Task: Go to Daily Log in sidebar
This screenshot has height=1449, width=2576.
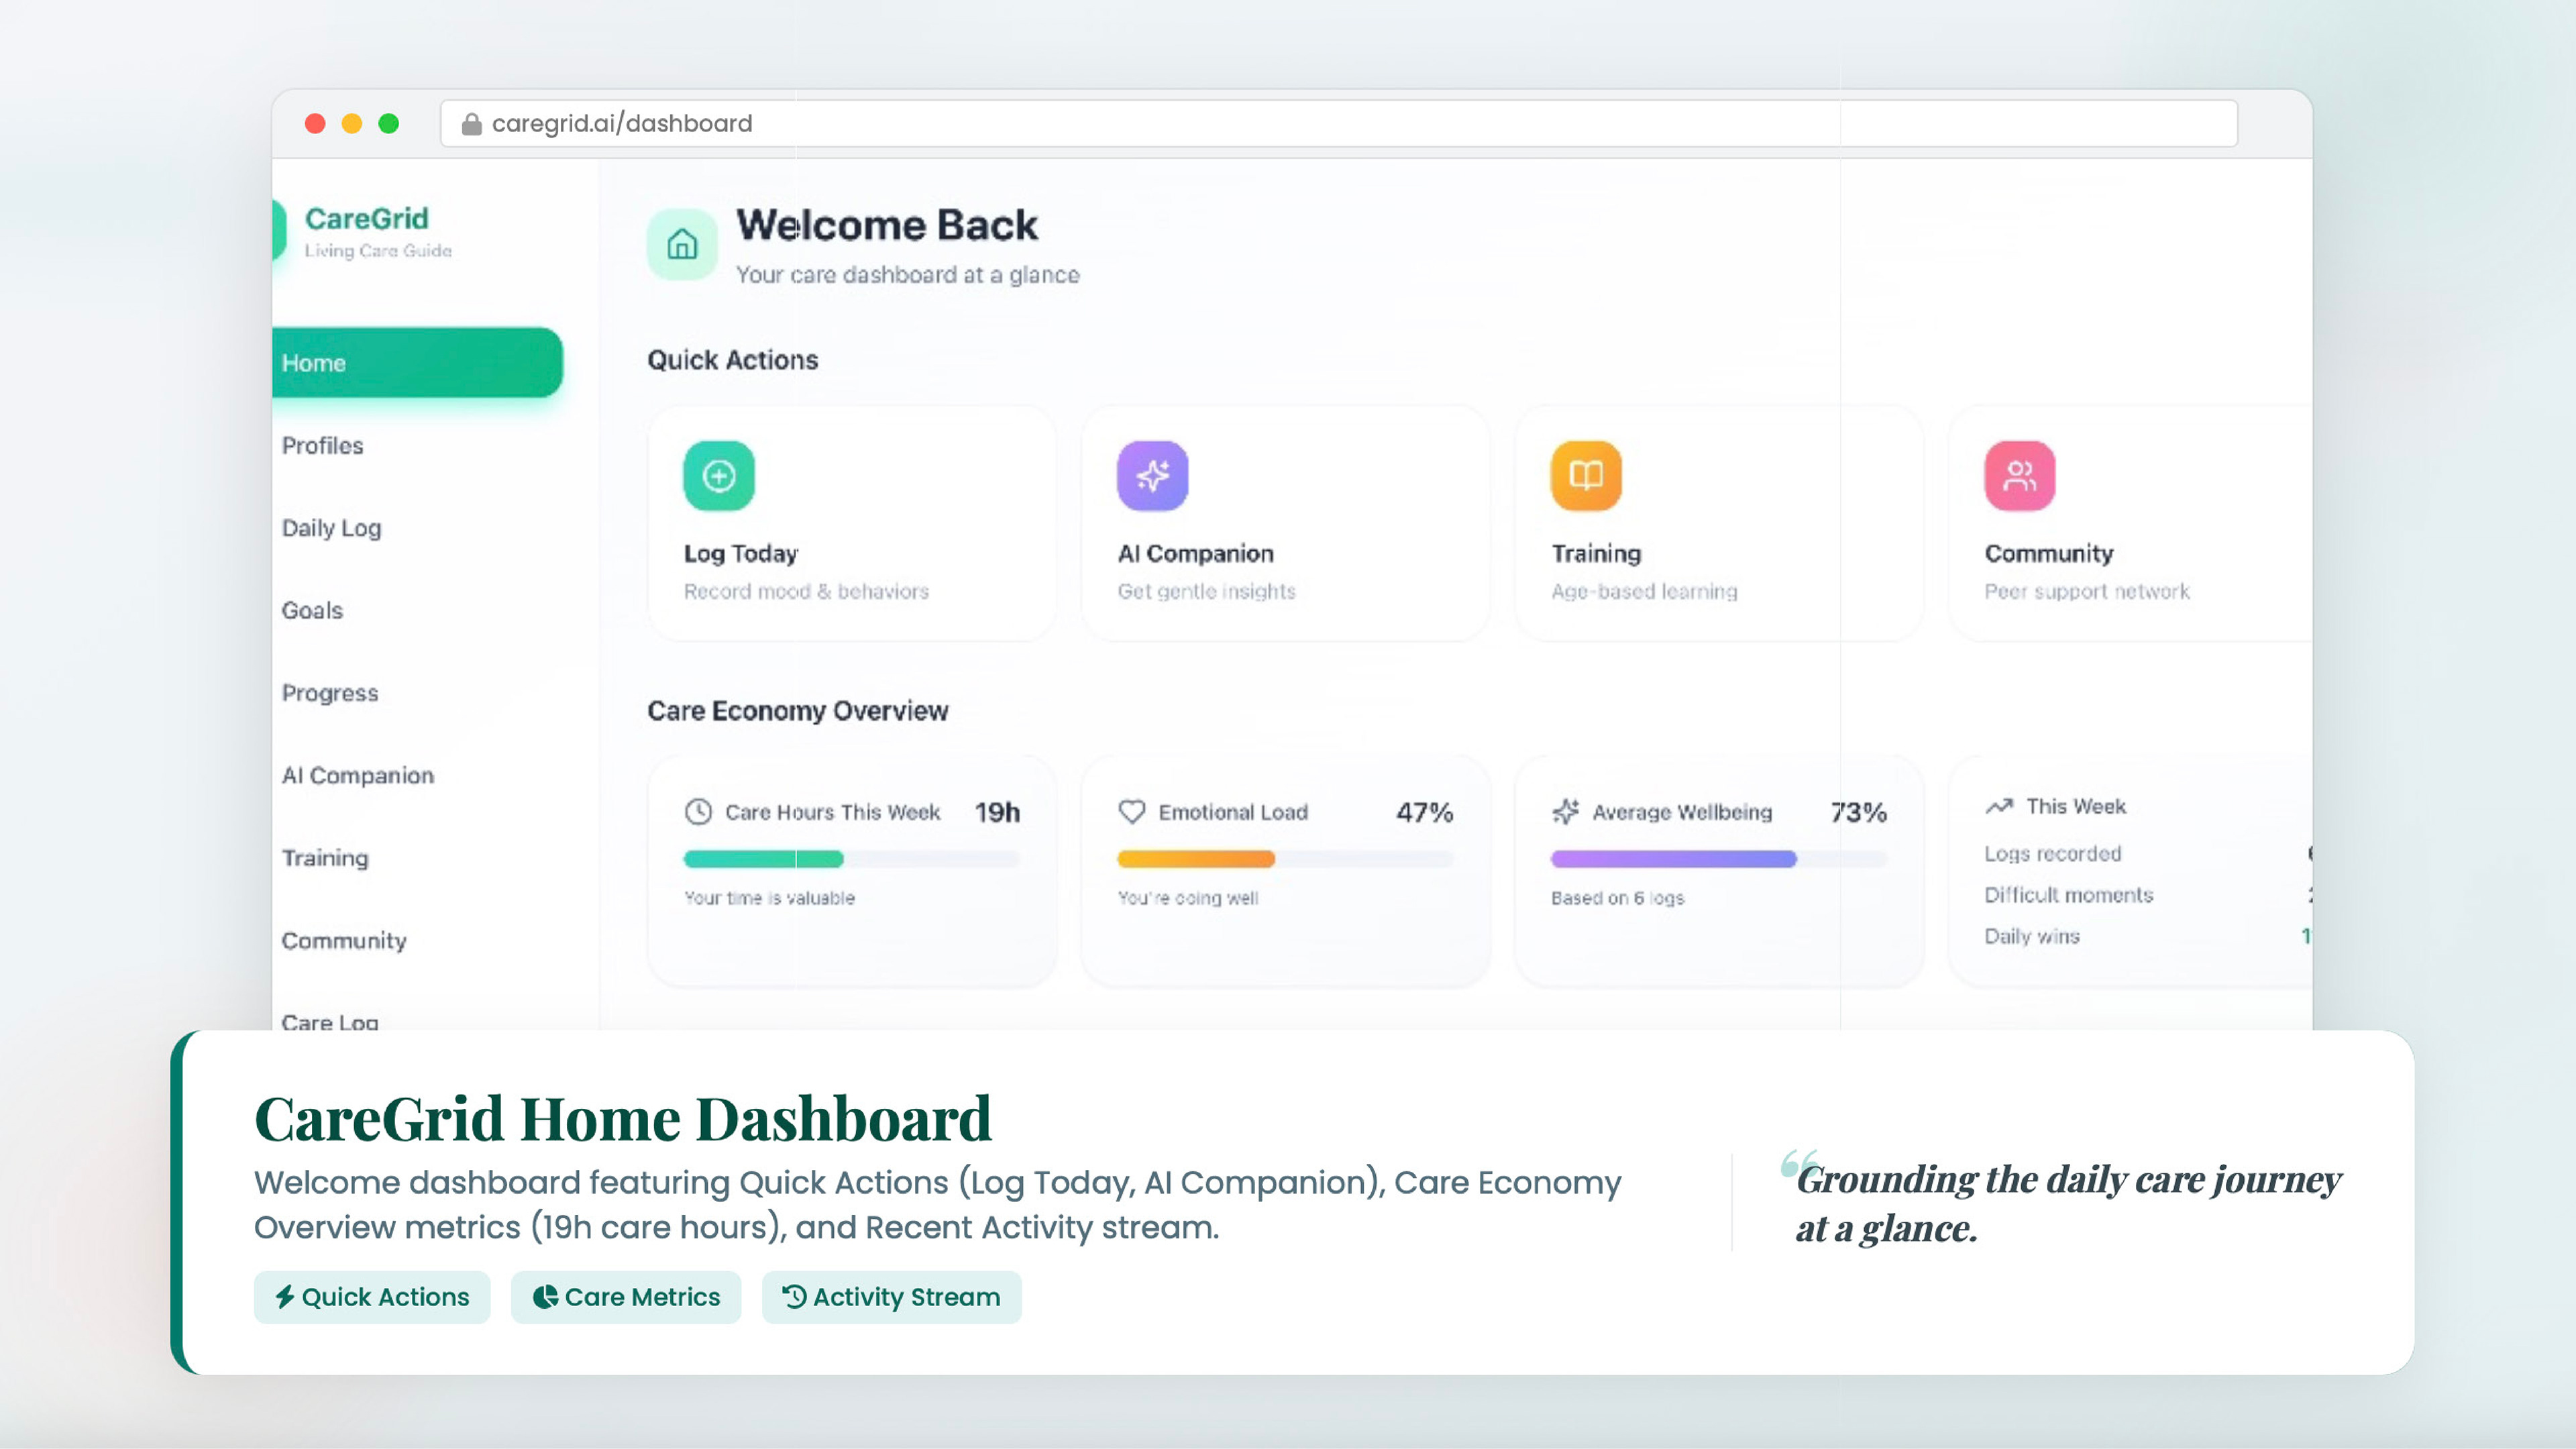Action: click(331, 527)
